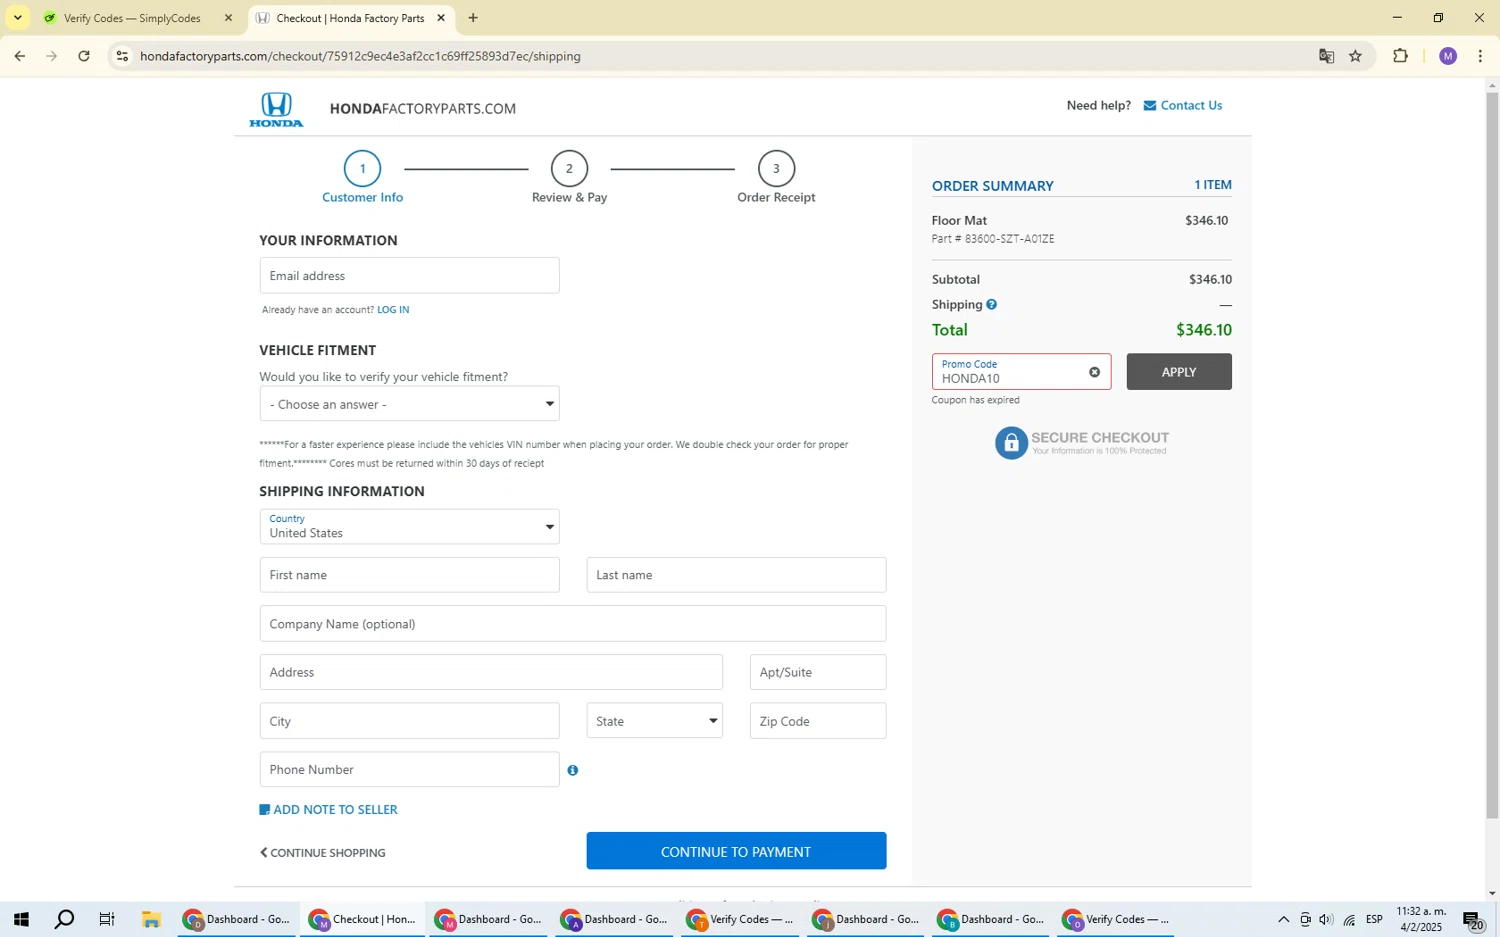Viewport: 1500px width, 937px height.
Task: Click the Zip Code field
Action: (x=818, y=721)
